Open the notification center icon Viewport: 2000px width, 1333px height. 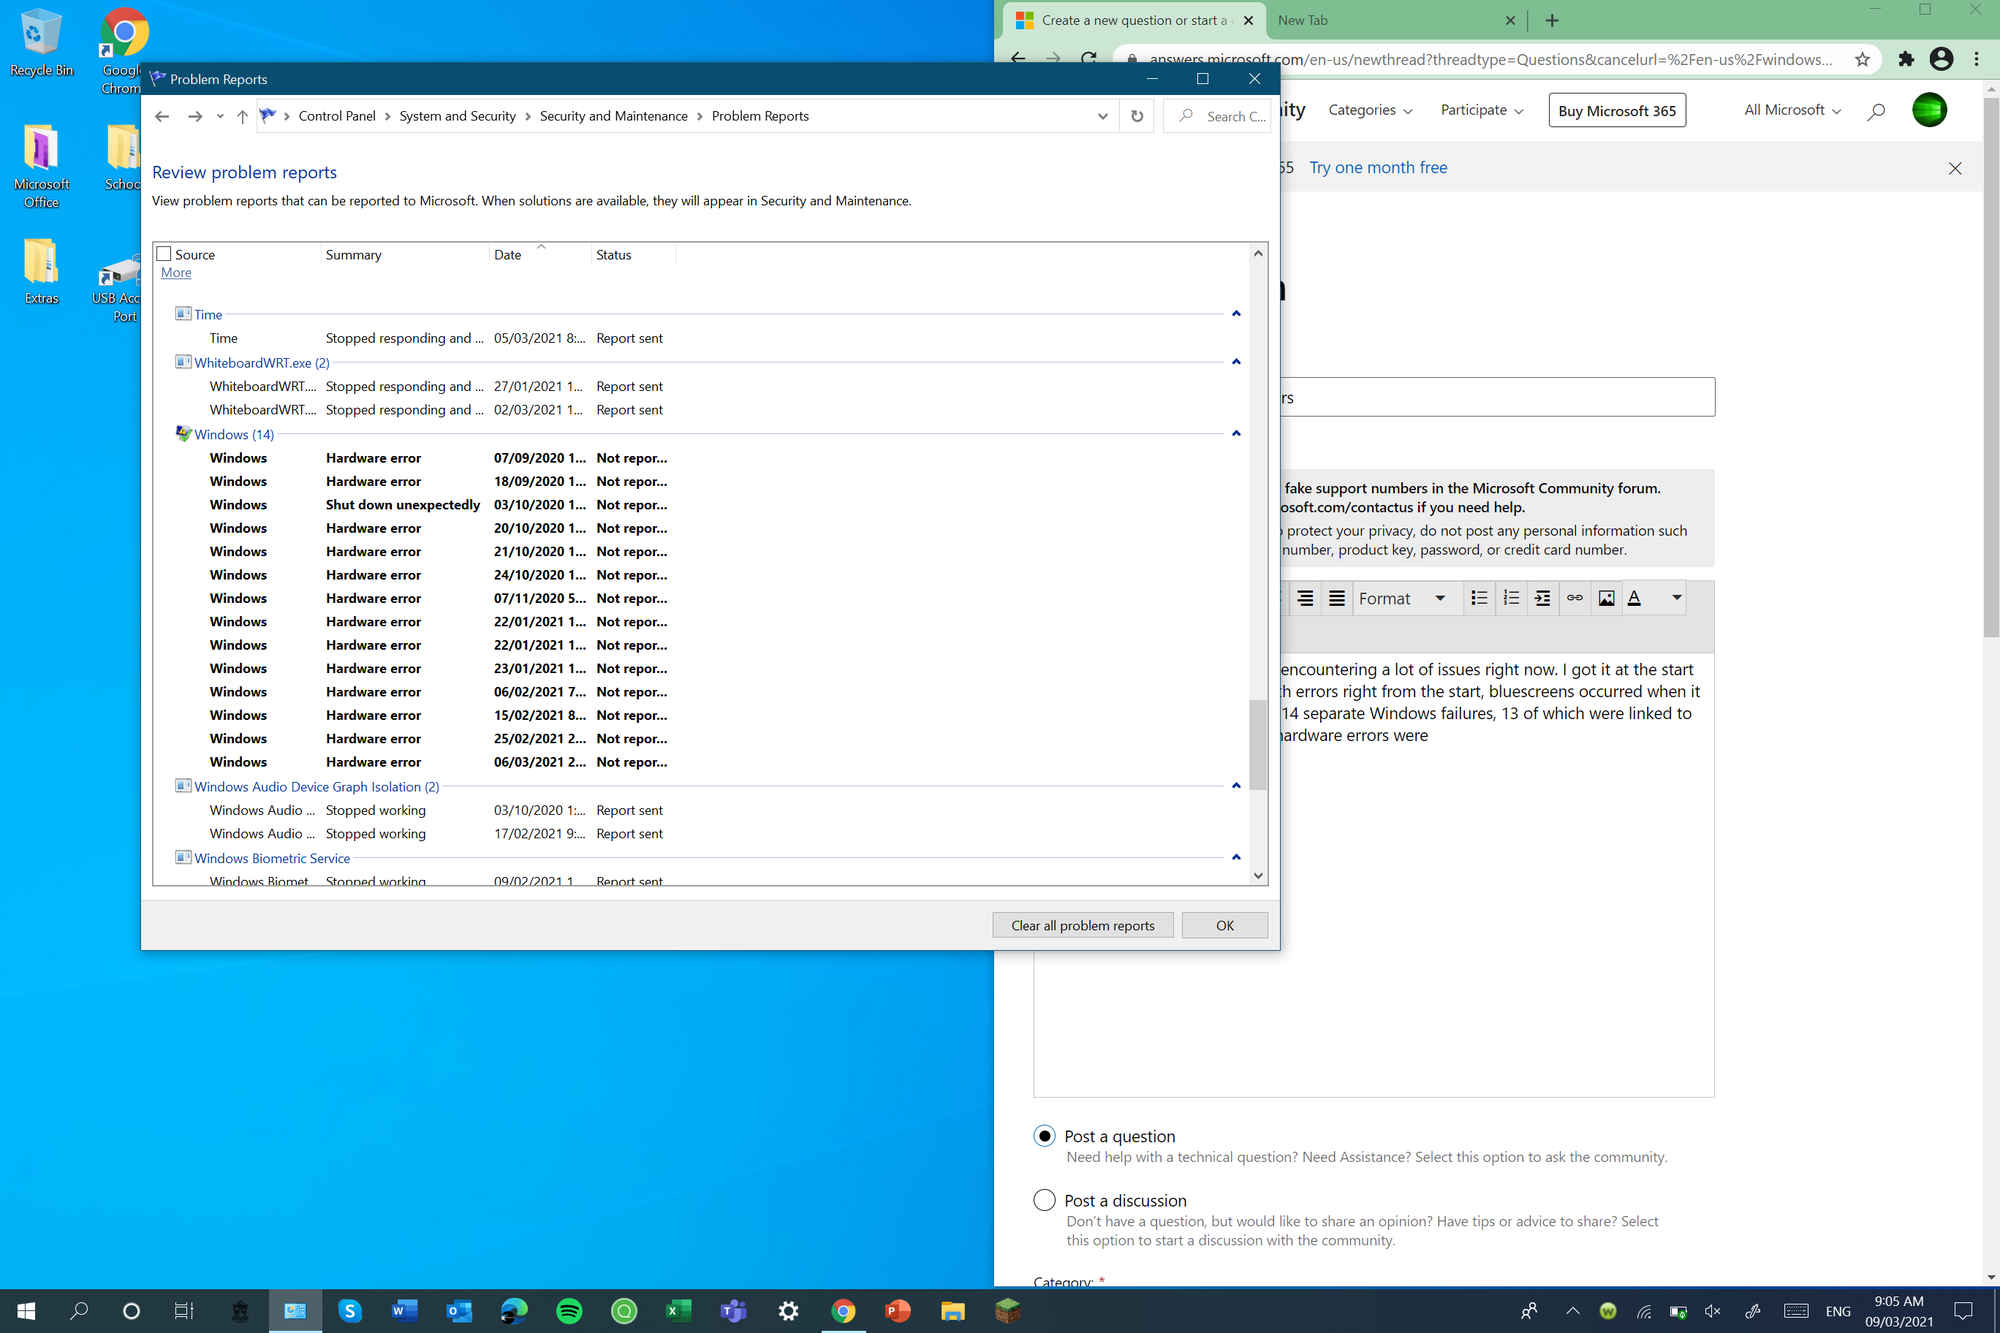click(1964, 1311)
